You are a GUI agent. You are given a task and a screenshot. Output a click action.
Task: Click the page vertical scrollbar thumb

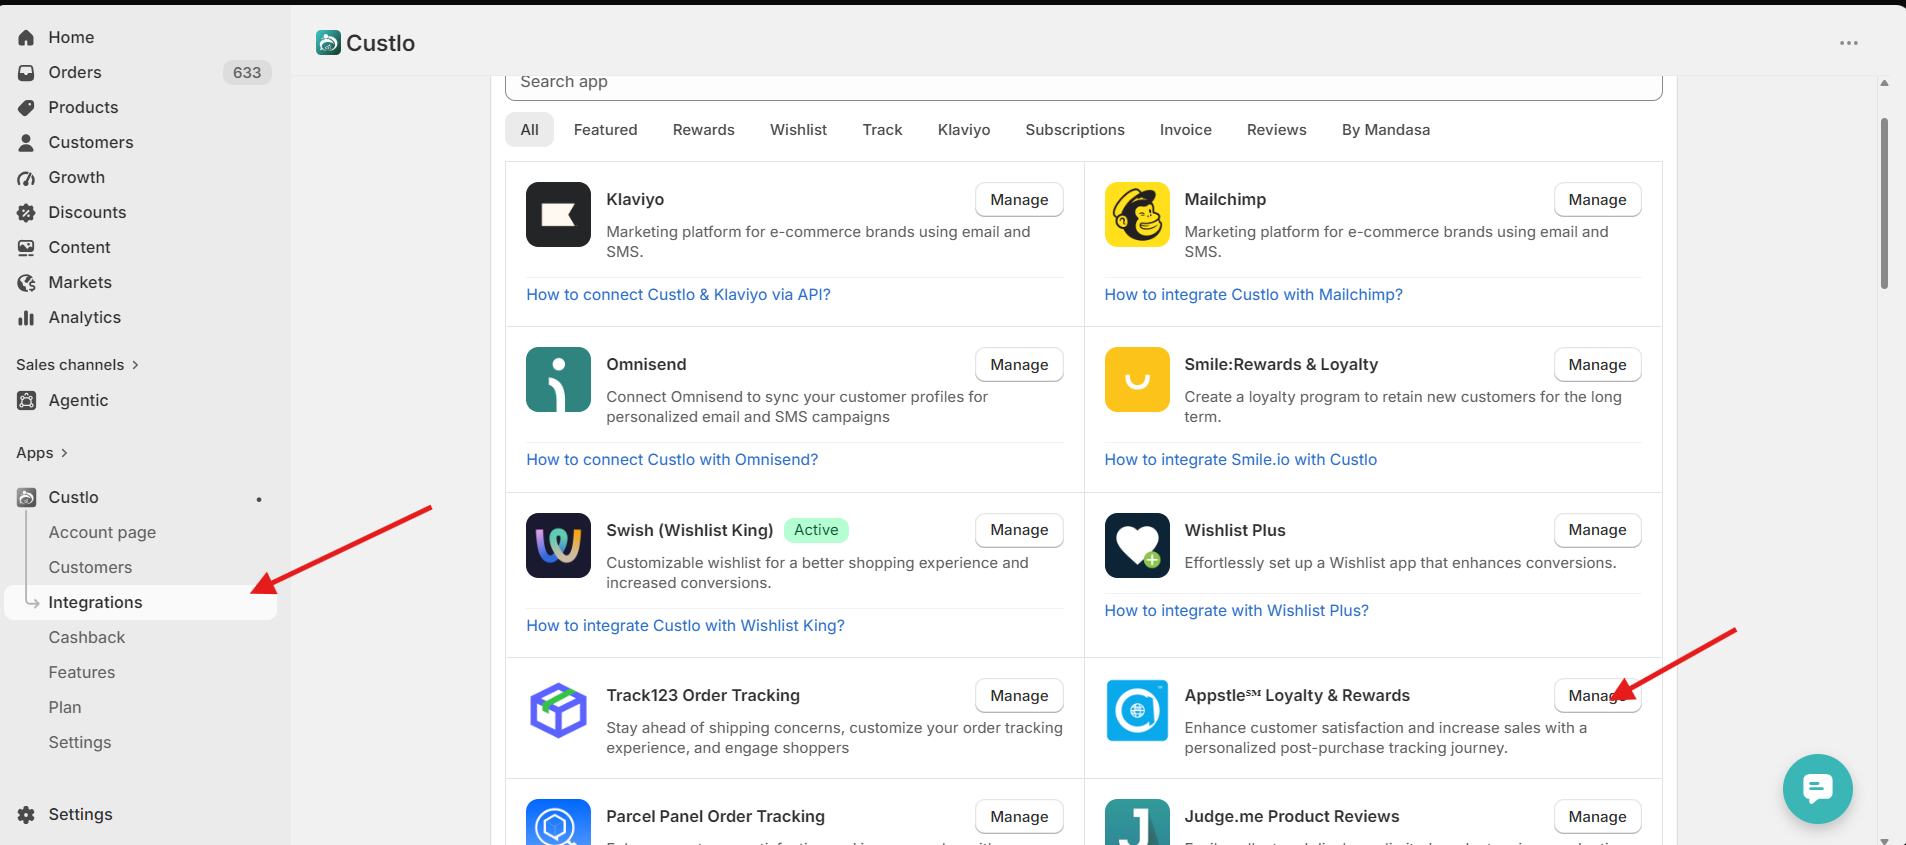[x=1884, y=203]
